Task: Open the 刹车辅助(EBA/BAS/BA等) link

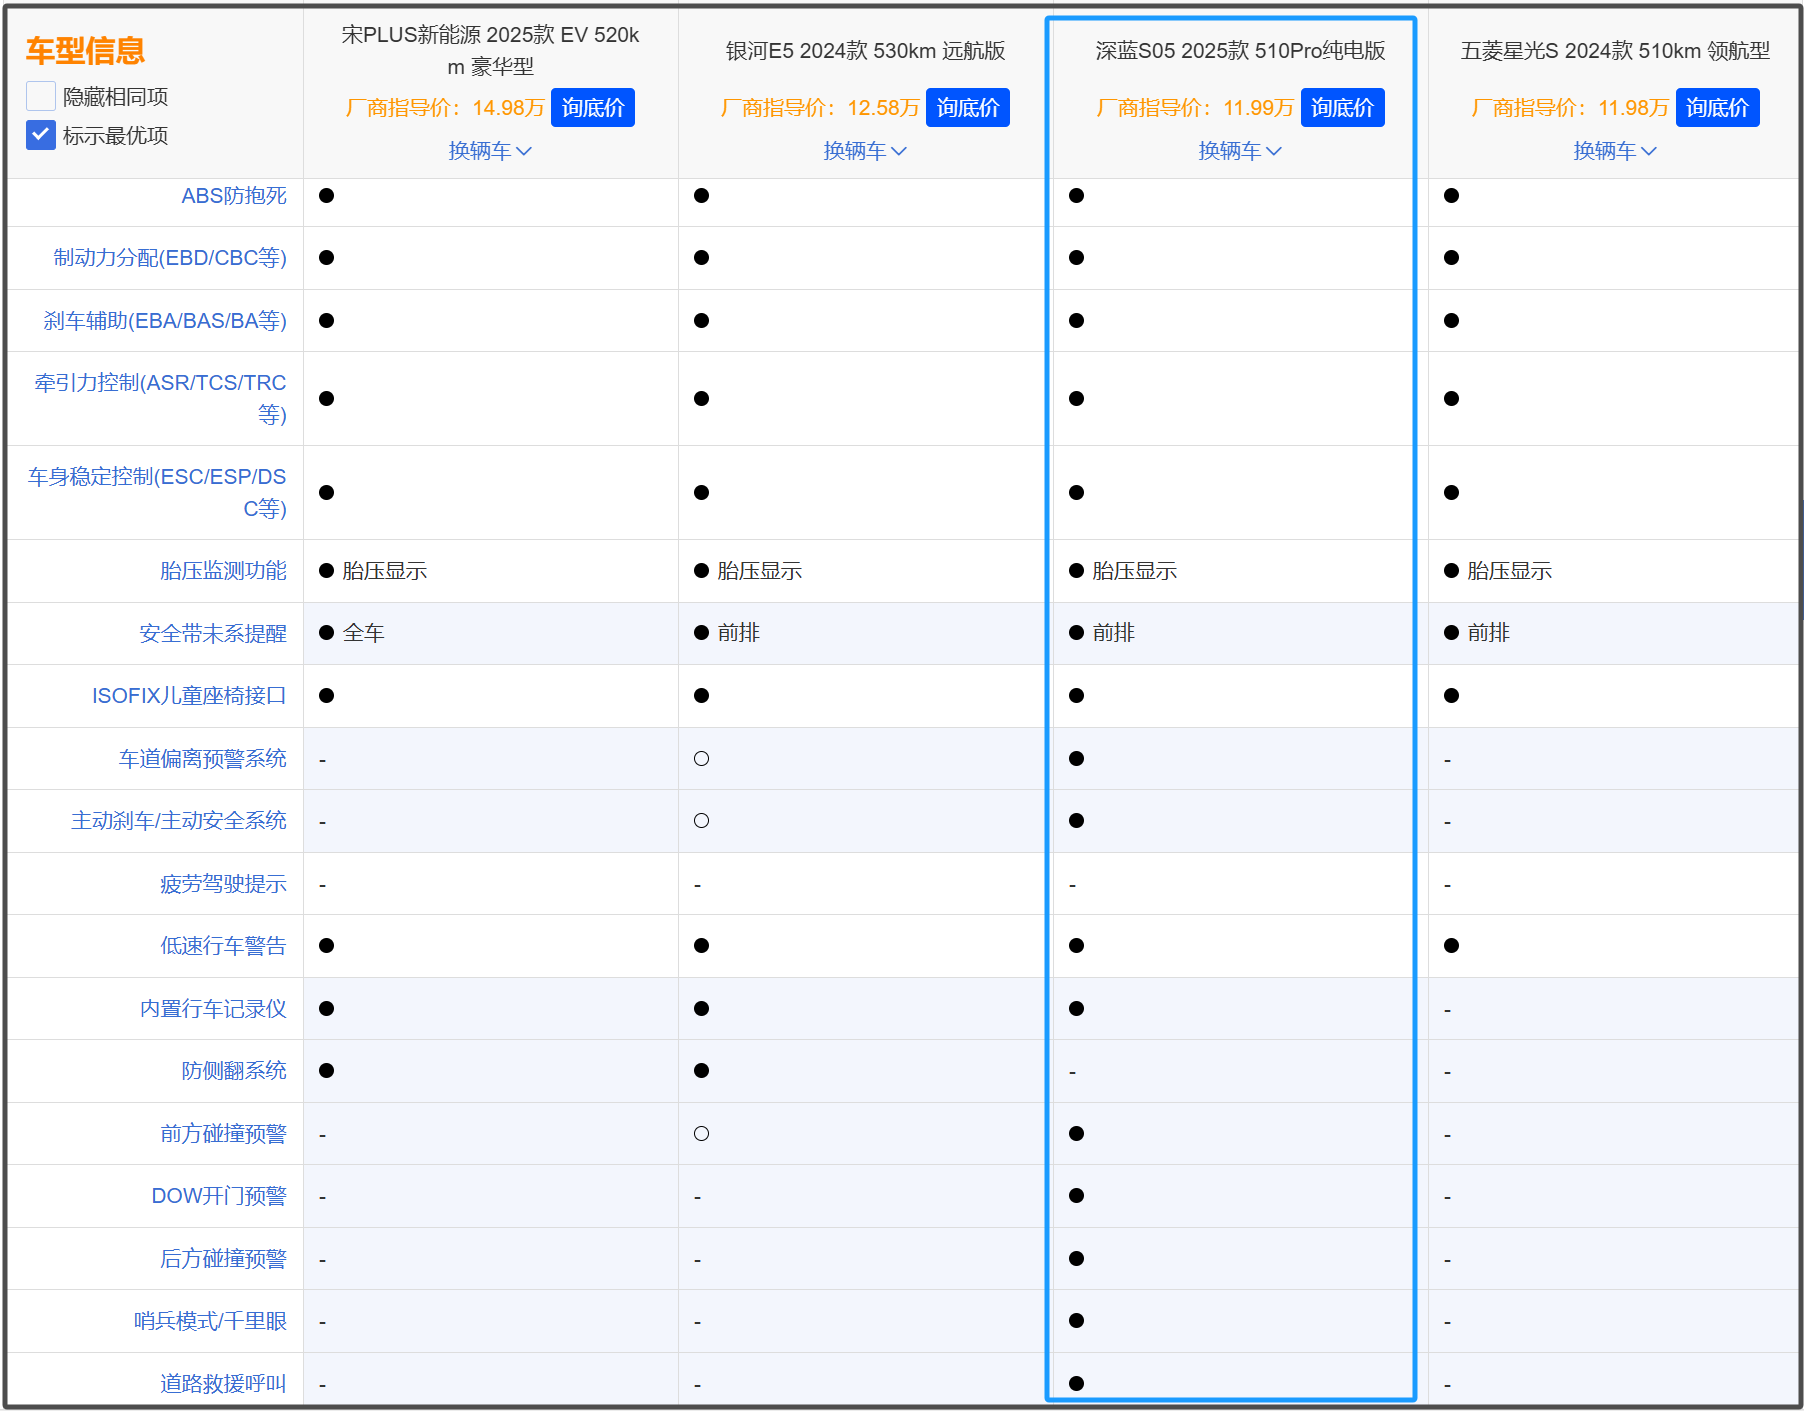Action: click(x=165, y=321)
